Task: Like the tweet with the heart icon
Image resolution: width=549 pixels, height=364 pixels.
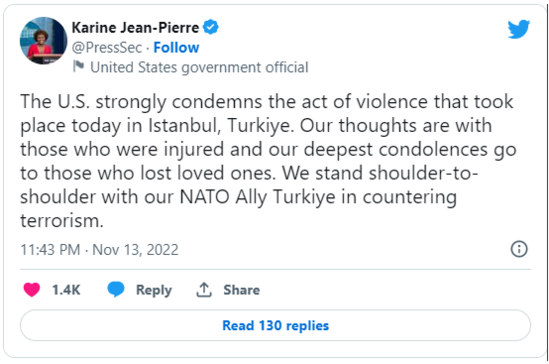Action: click(32, 290)
